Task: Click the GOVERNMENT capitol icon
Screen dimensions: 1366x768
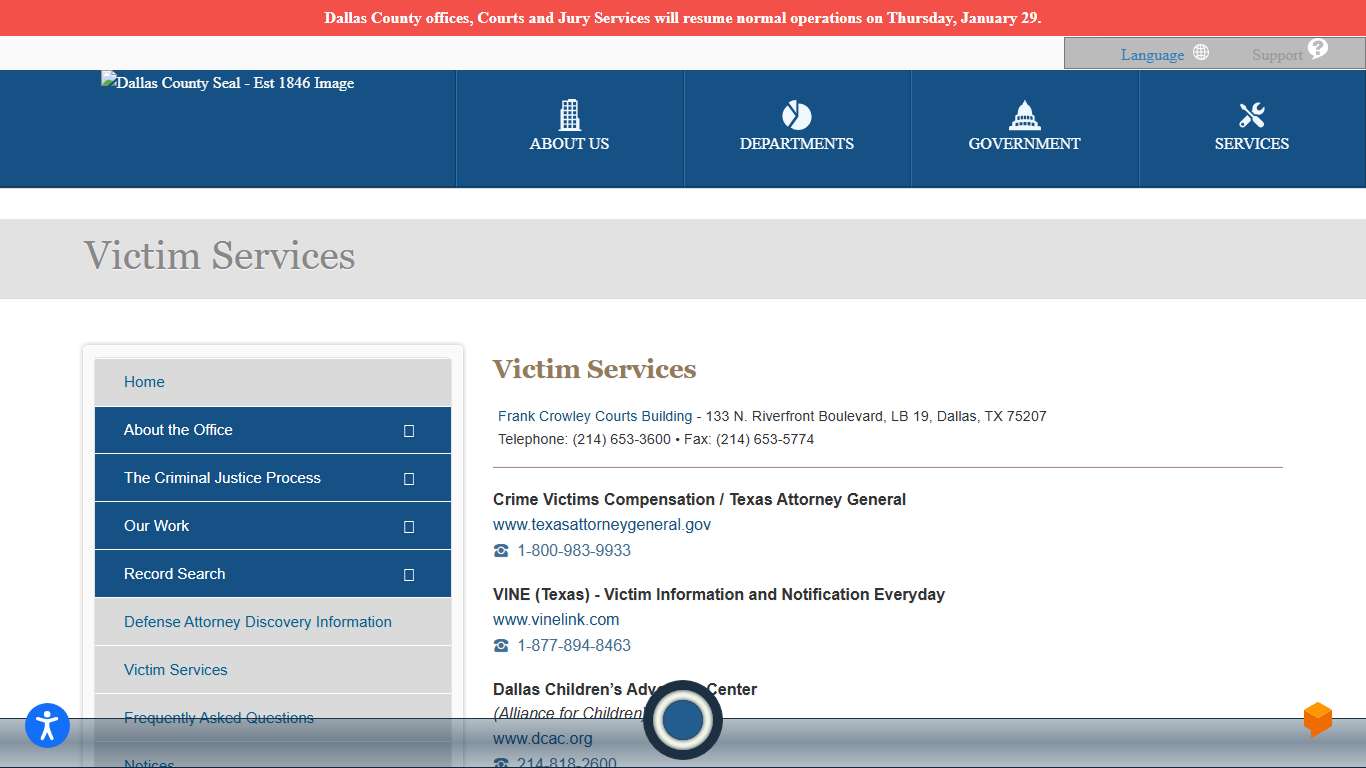Action: [1024, 114]
